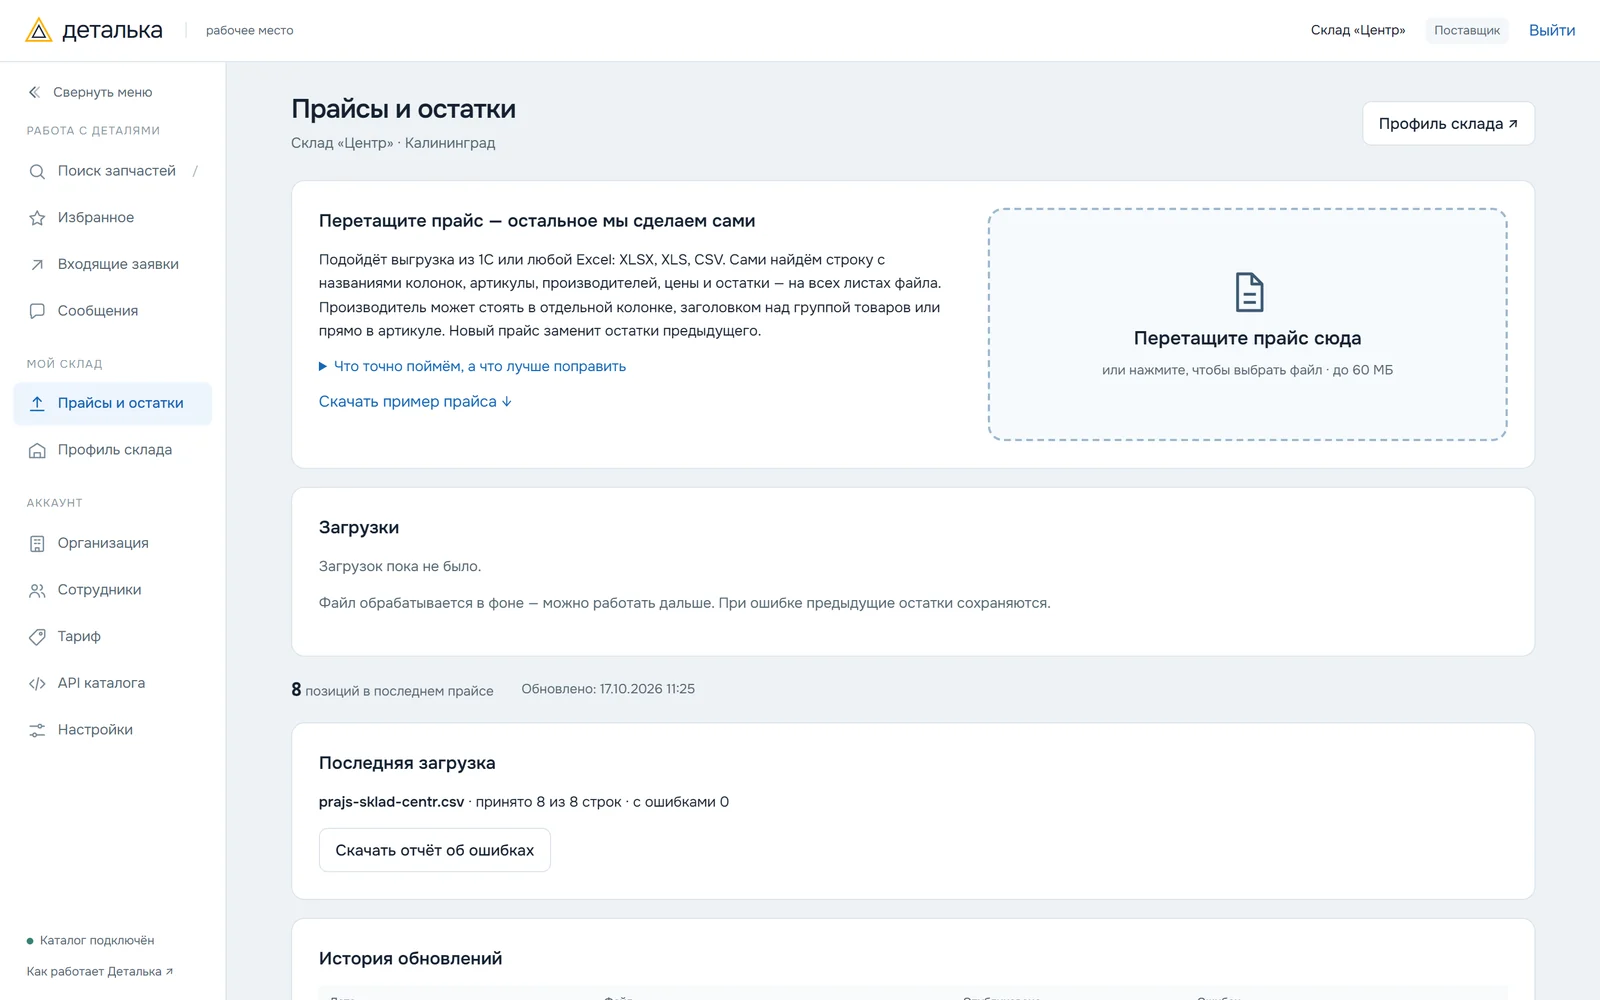The height and width of the screenshot is (1000, 1600).
Task: Click the sliders icon for Настройки
Action: point(37,730)
